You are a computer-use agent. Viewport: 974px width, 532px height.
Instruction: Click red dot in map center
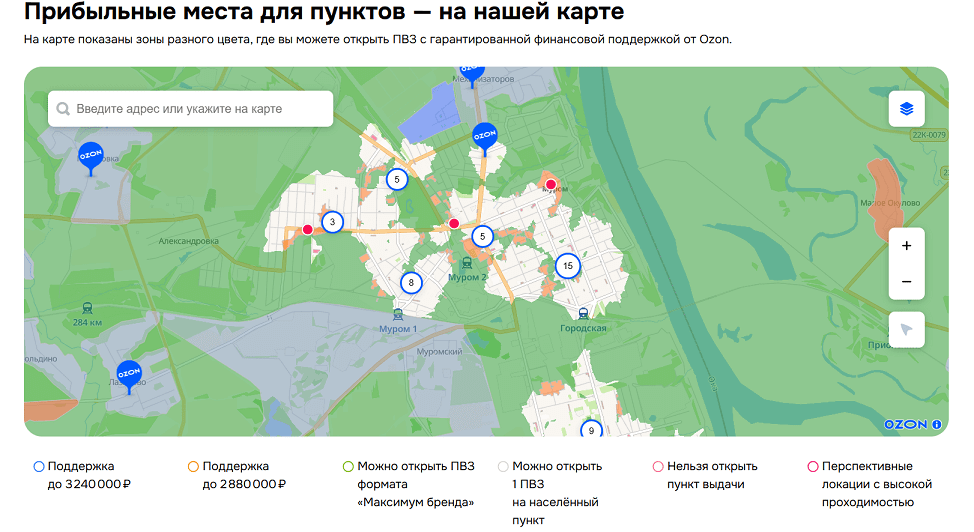pos(454,224)
